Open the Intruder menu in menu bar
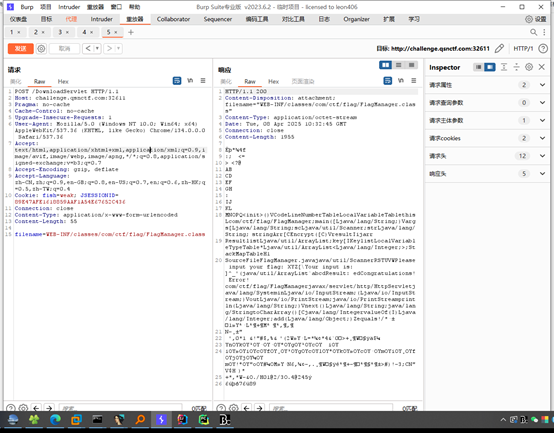 pyautogui.click(x=69, y=7)
